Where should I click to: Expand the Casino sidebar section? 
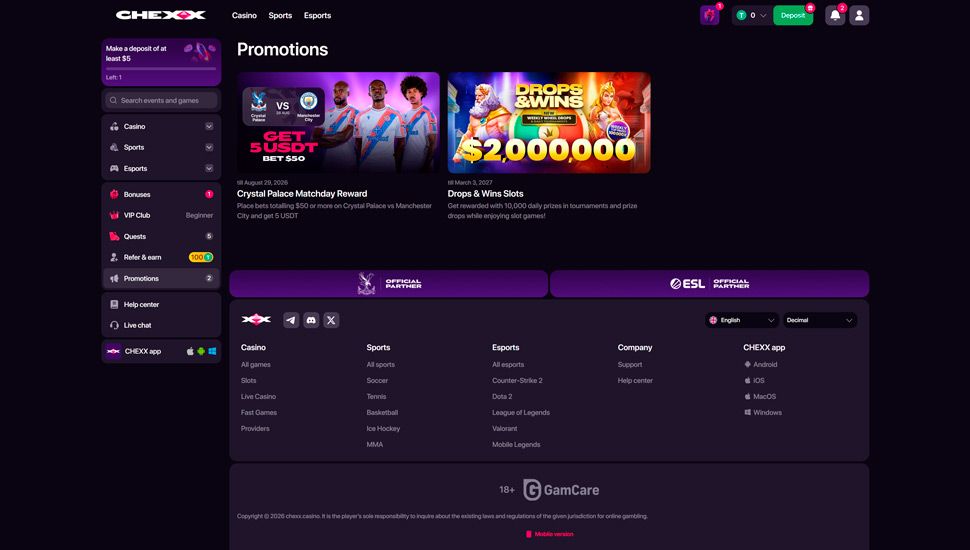[x=161, y=126]
